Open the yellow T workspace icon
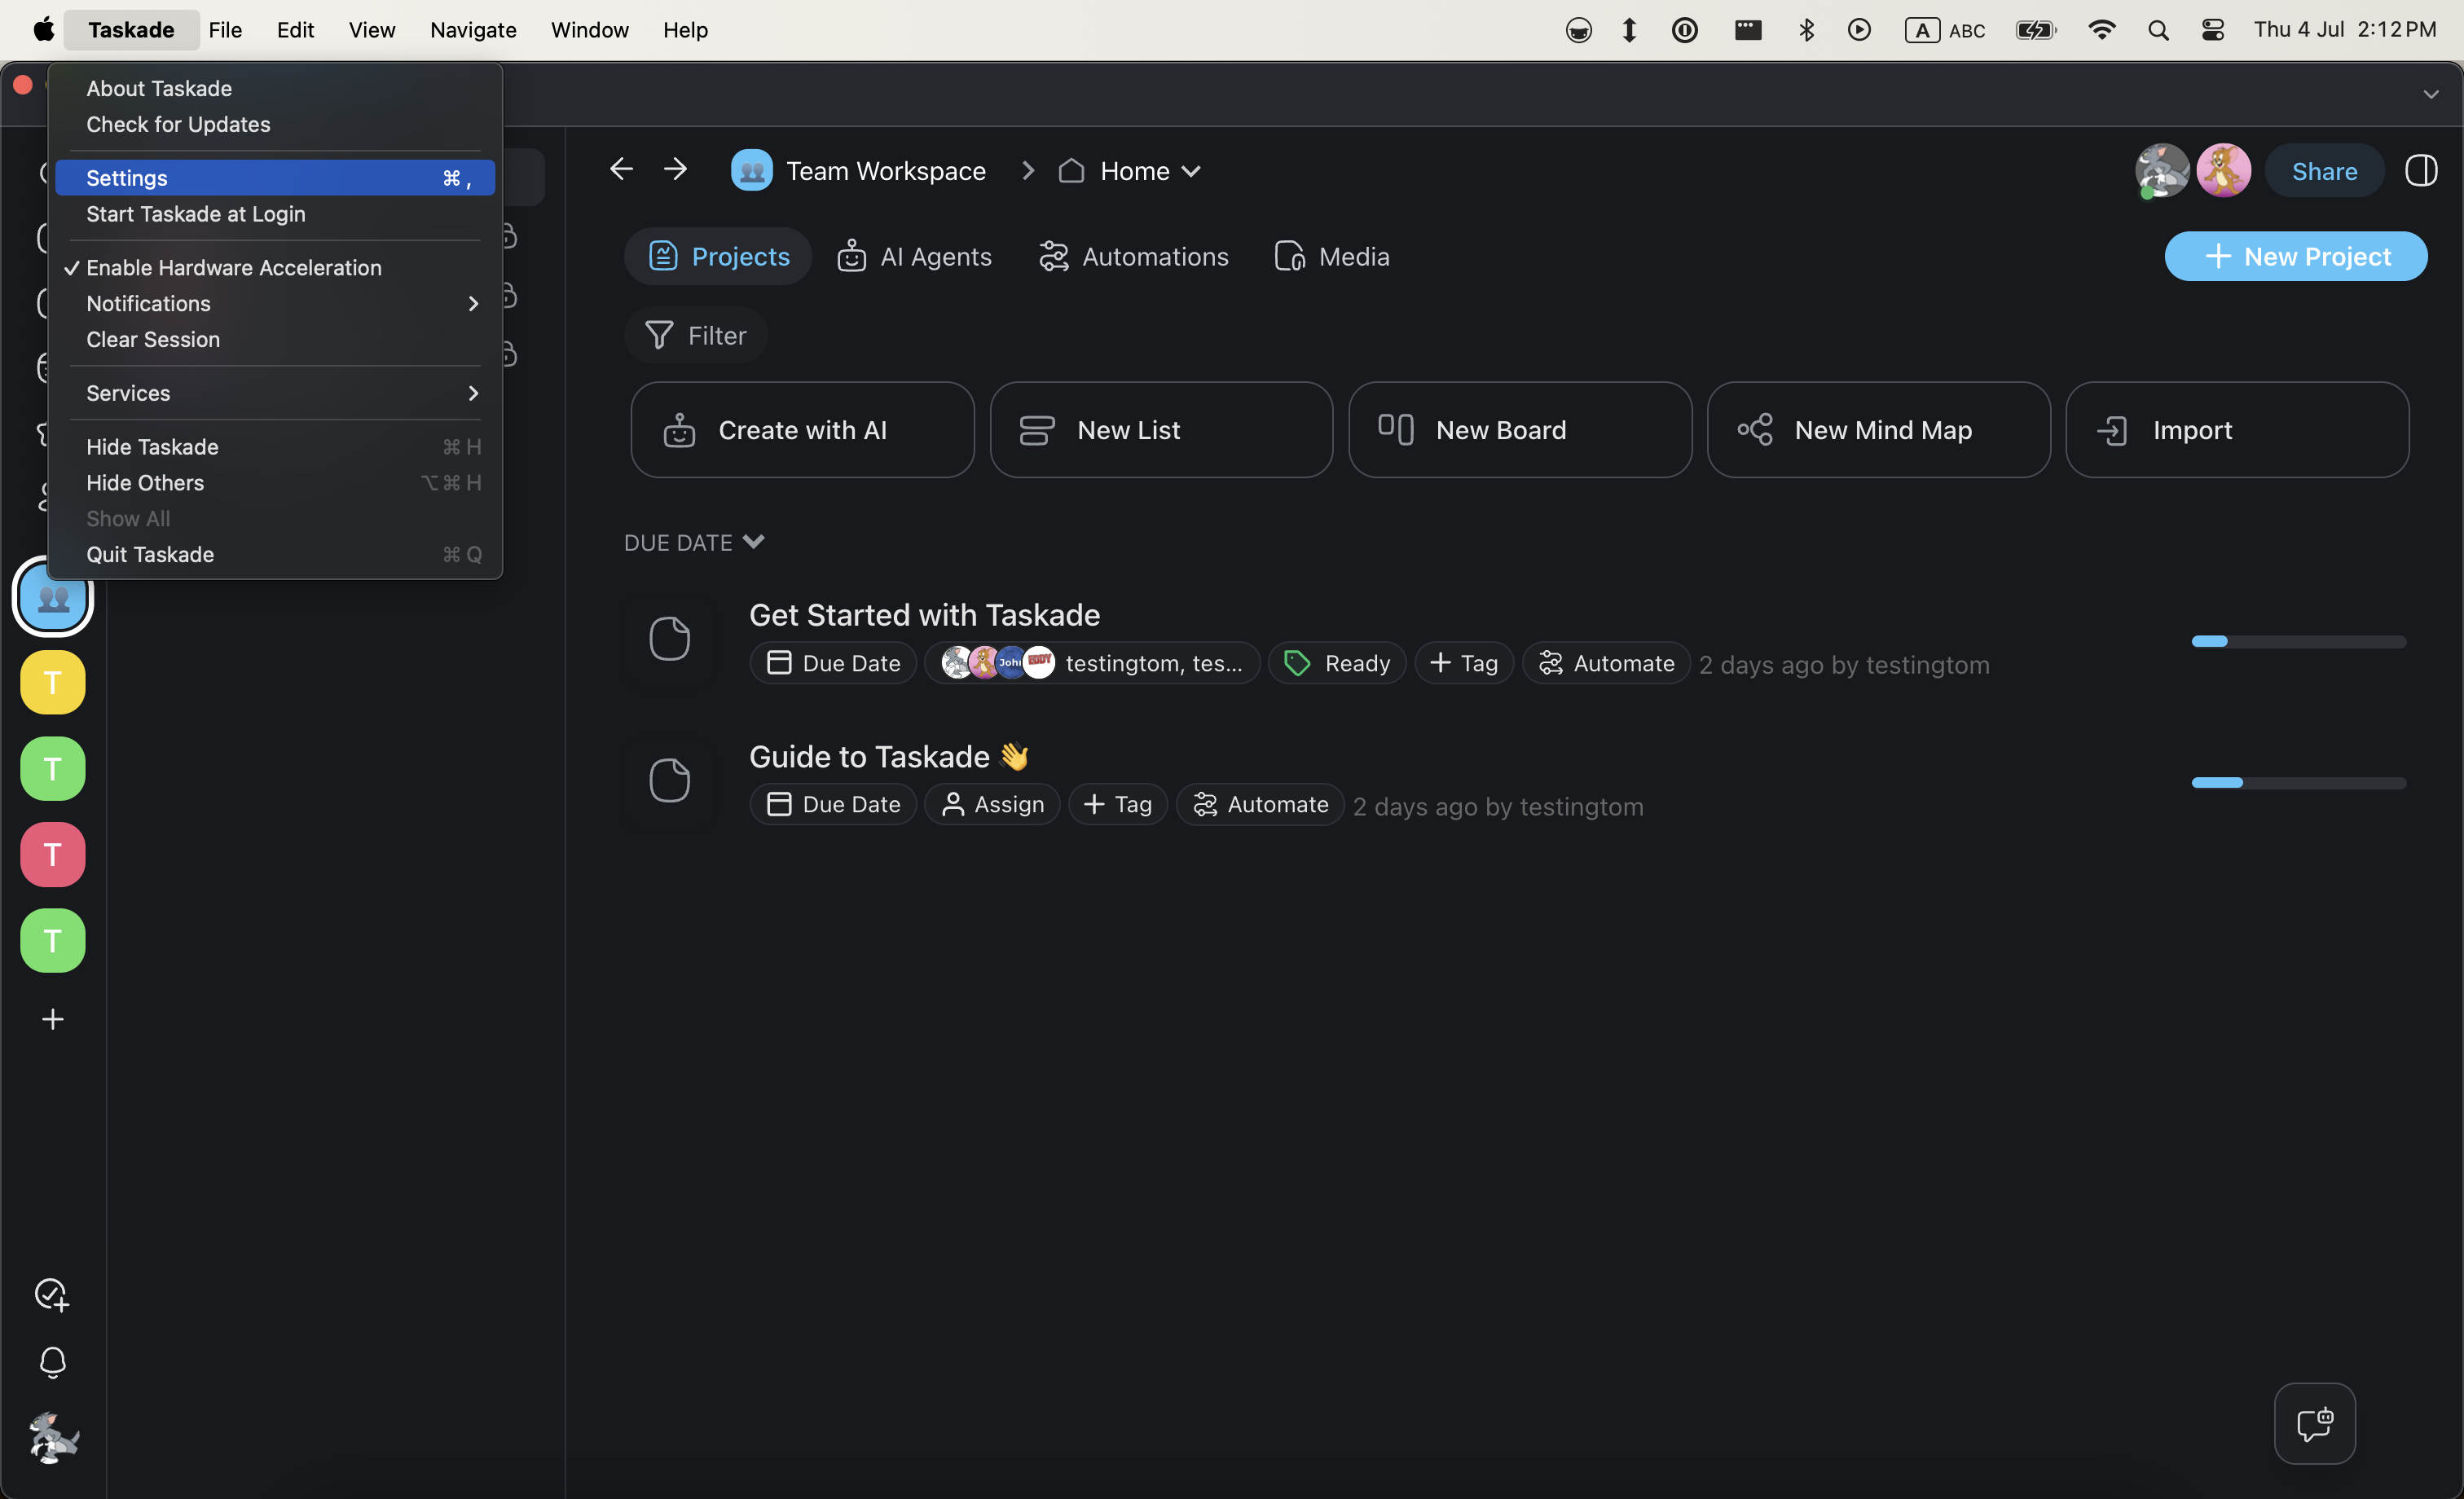 pyautogui.click(x=52, y=682)
